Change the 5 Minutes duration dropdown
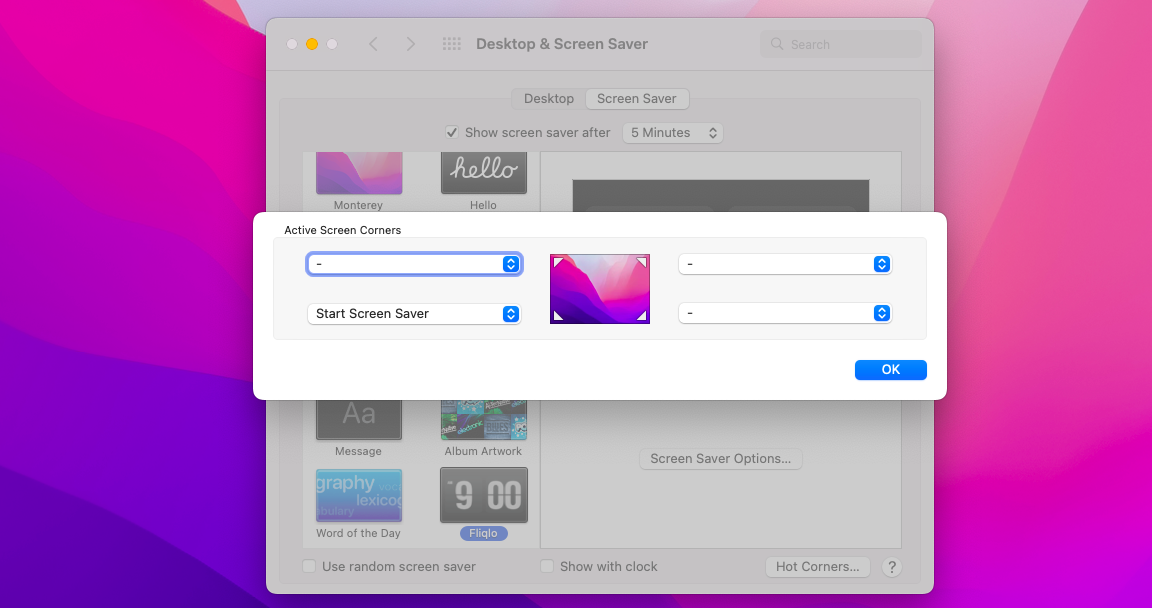This screenshot has width=1152, height=608. click(672, 132)
